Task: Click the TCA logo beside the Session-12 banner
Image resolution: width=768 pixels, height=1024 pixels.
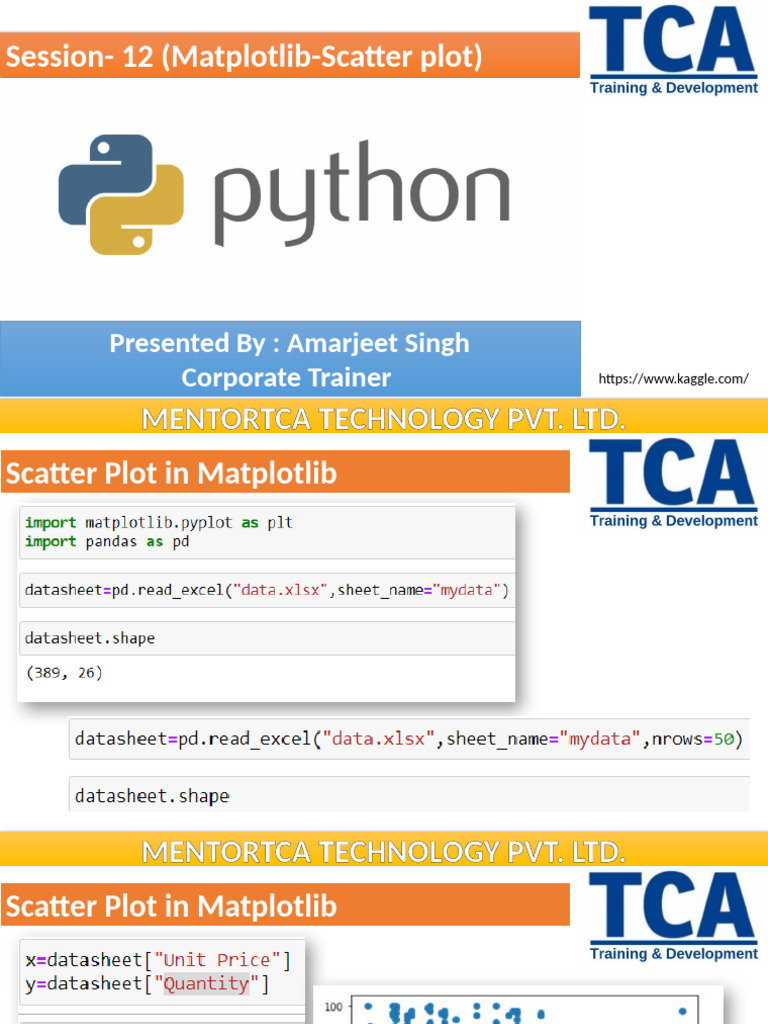Action: pos(673,50)
